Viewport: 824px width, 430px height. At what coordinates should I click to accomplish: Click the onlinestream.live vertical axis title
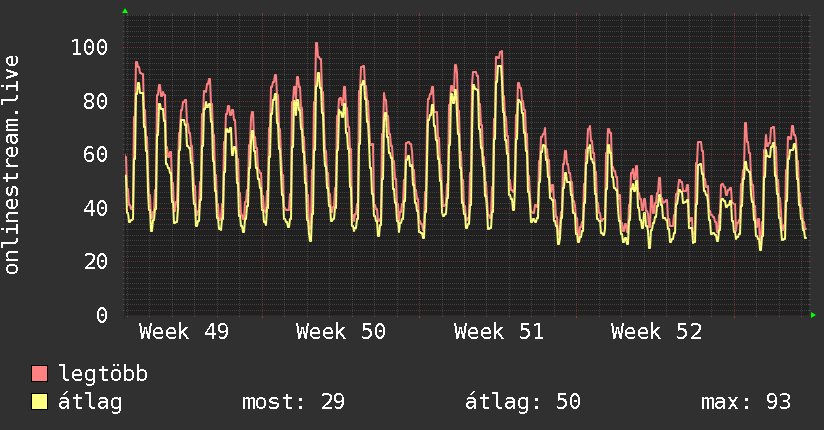click(12, 165)
